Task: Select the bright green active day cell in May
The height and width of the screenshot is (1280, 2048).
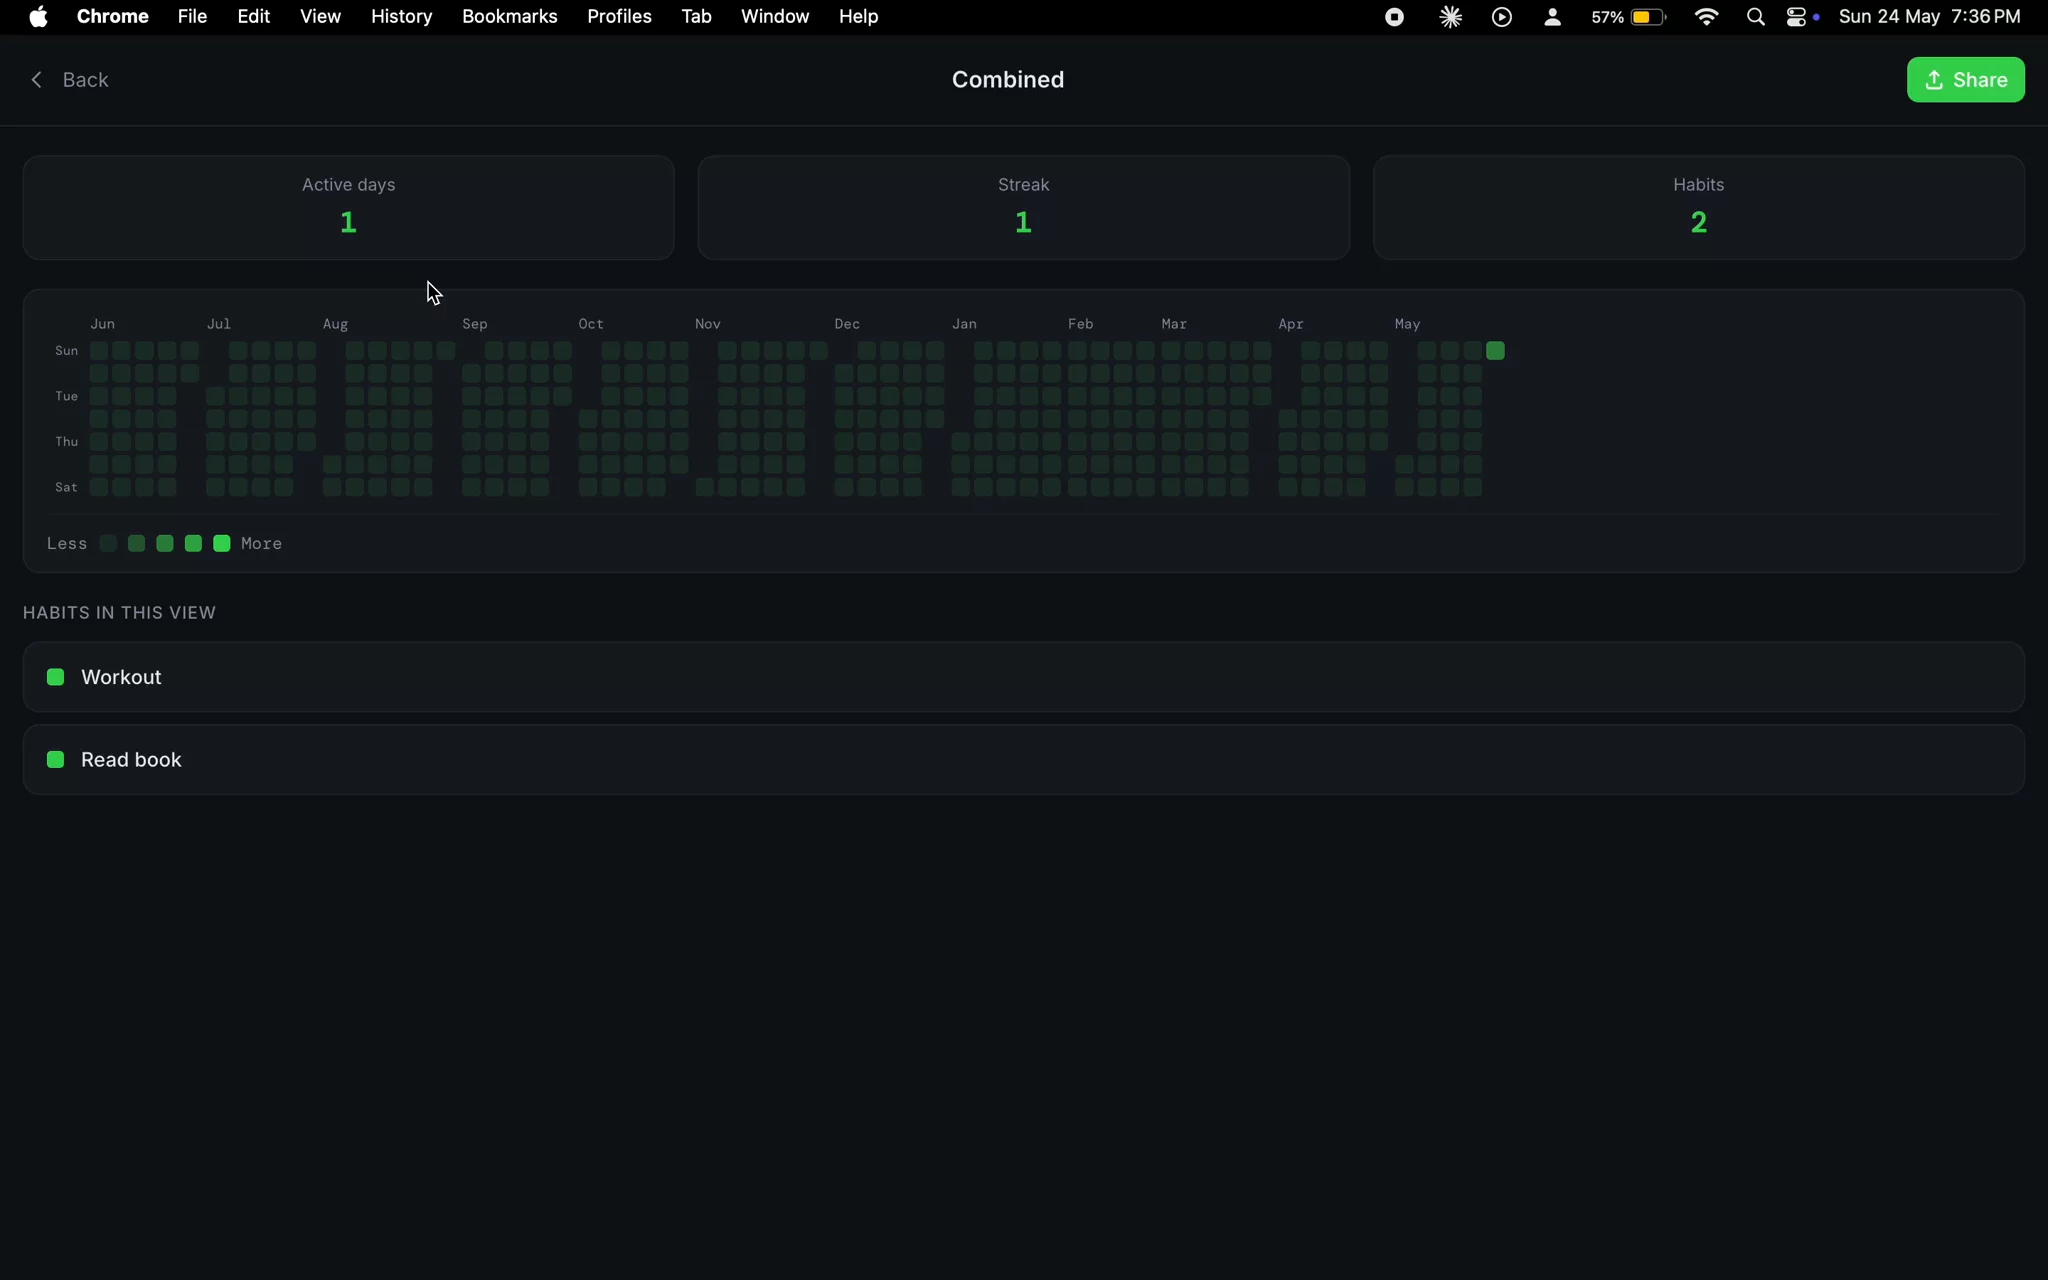Action: pos(1495,351)
